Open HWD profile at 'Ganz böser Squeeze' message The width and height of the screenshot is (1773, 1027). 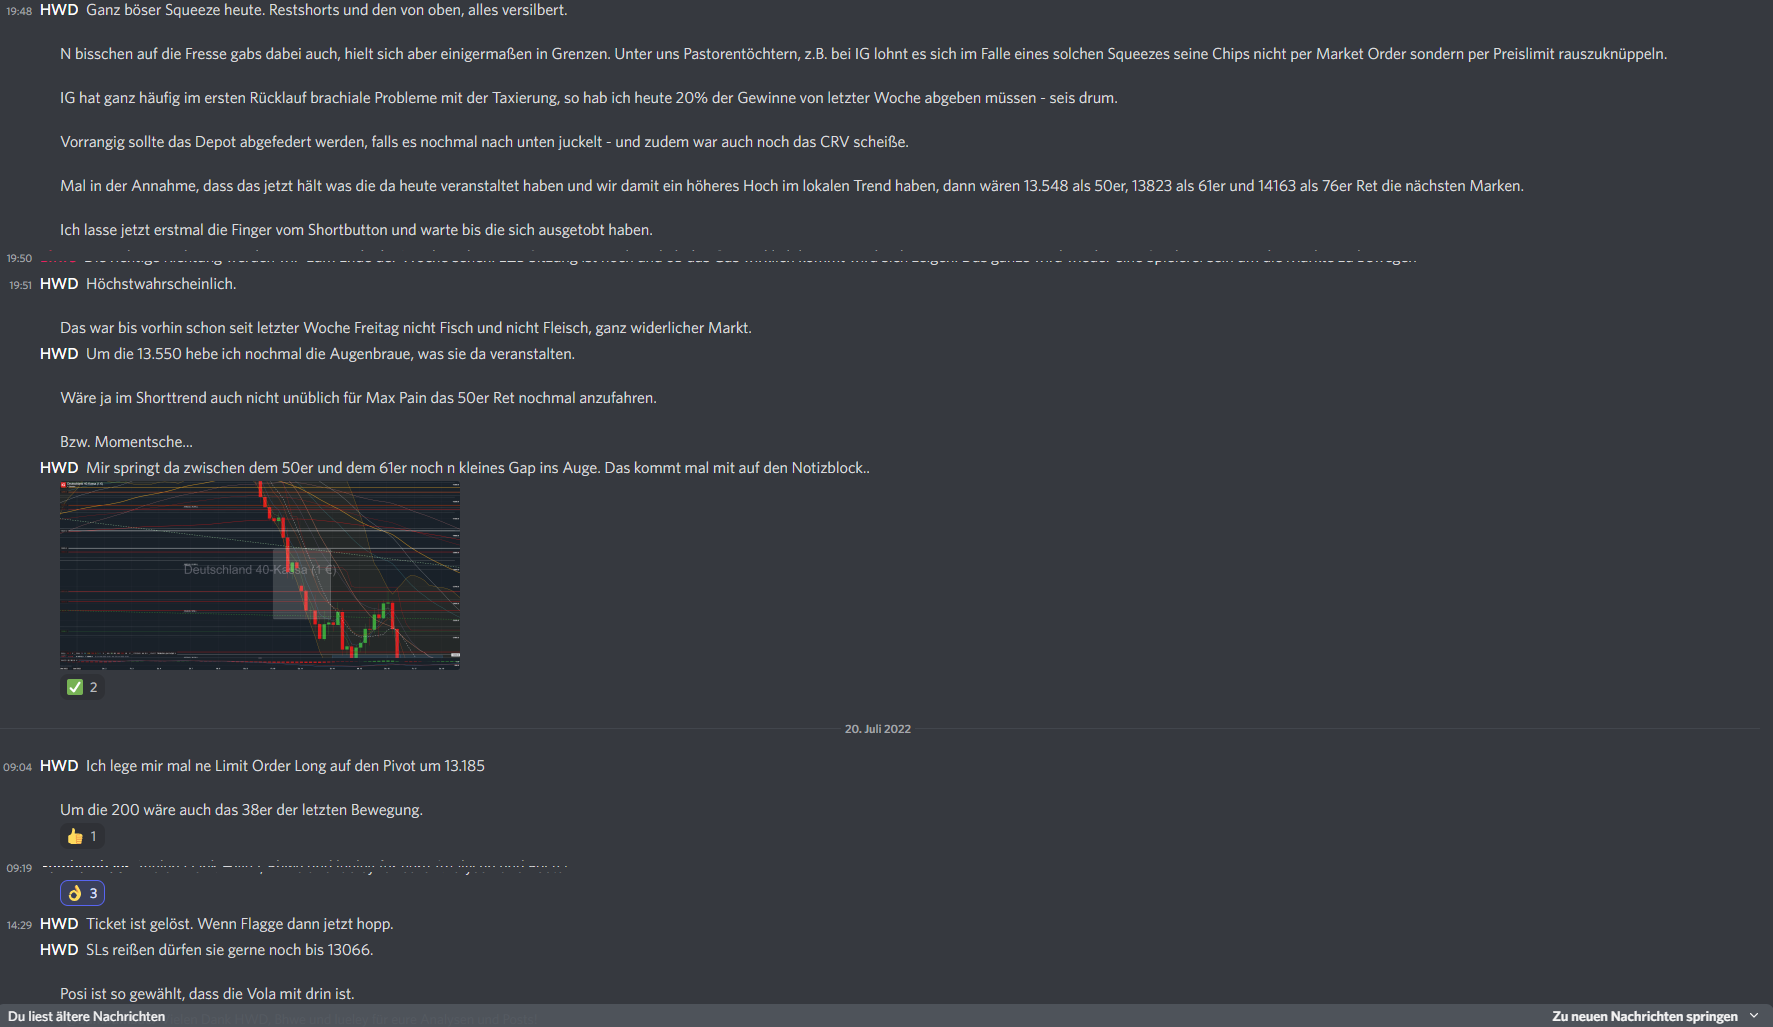pos(59,10)
